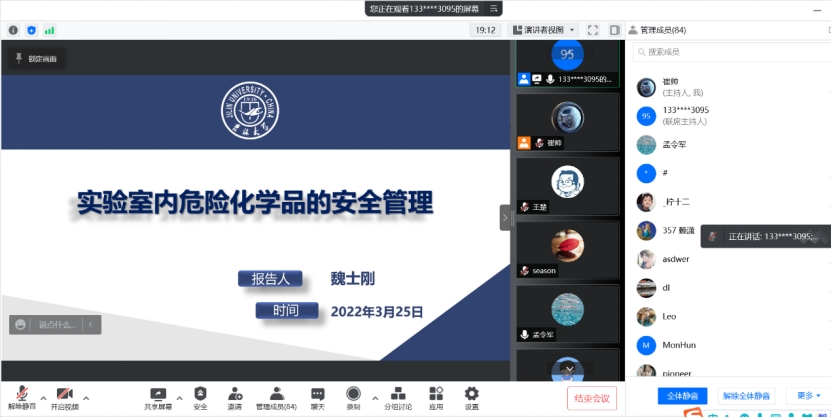The width and height of the screenshot is (831, 418).
Task: Collapse the video thumbnail strip arrow
Action: click(505, 217)
